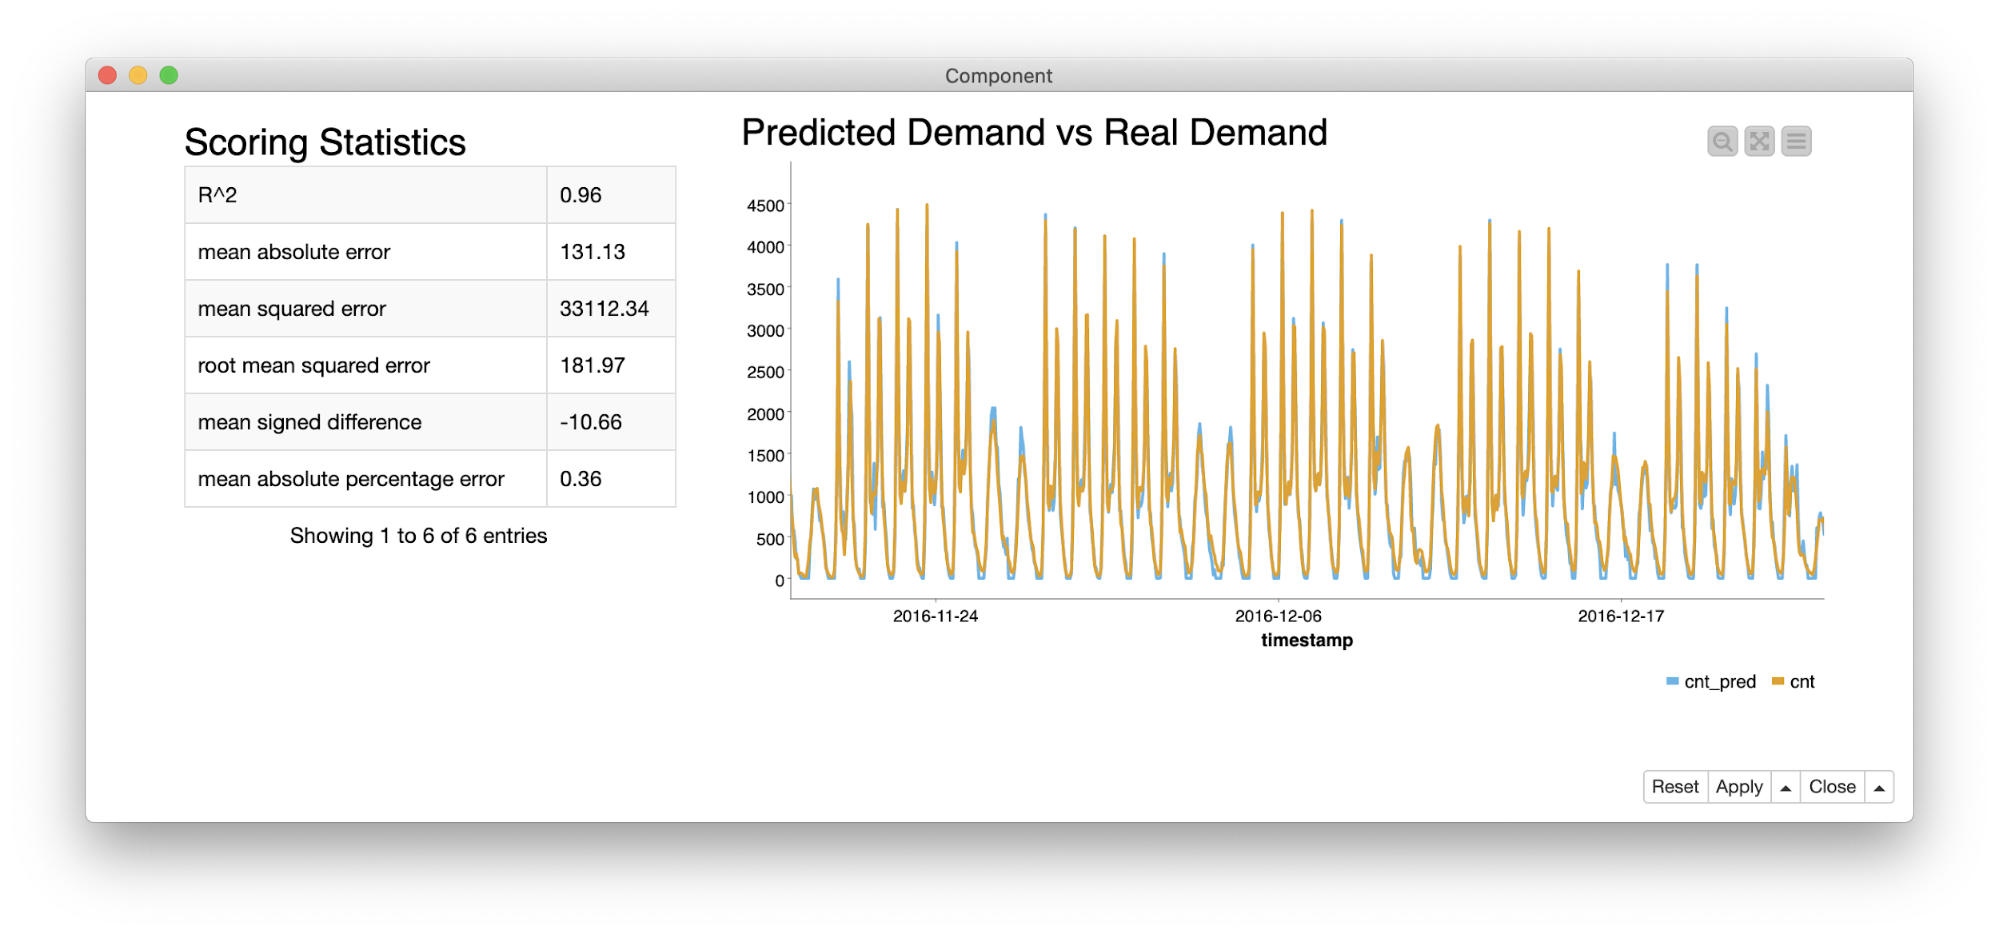Select the mean absolute error label
The image size is (1999, 936).
[294, 252]
